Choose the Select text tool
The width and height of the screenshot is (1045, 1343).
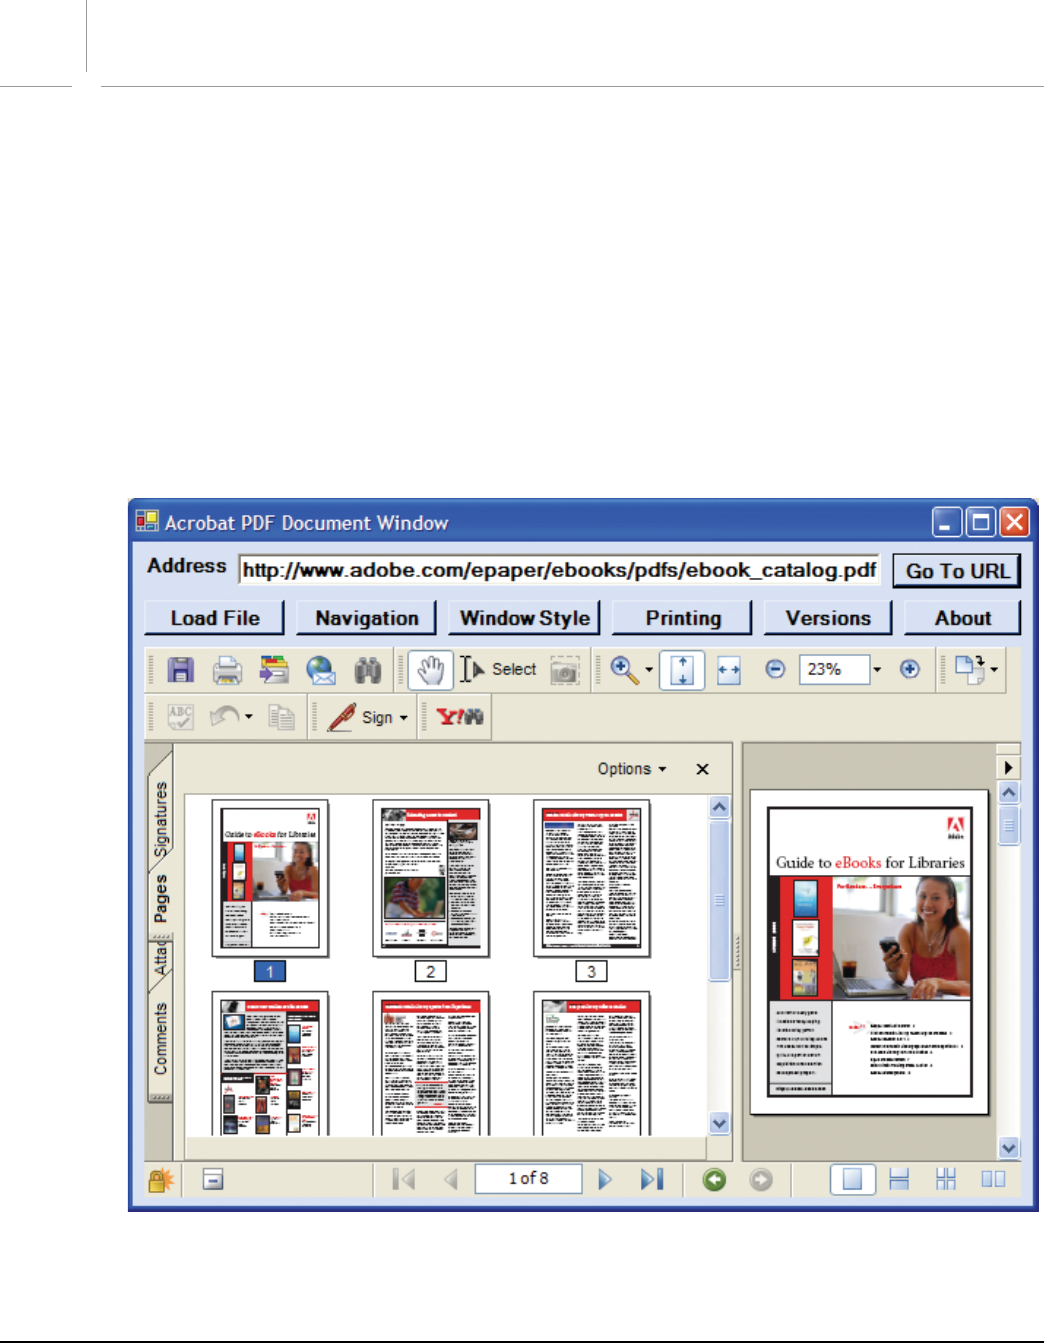499,669
